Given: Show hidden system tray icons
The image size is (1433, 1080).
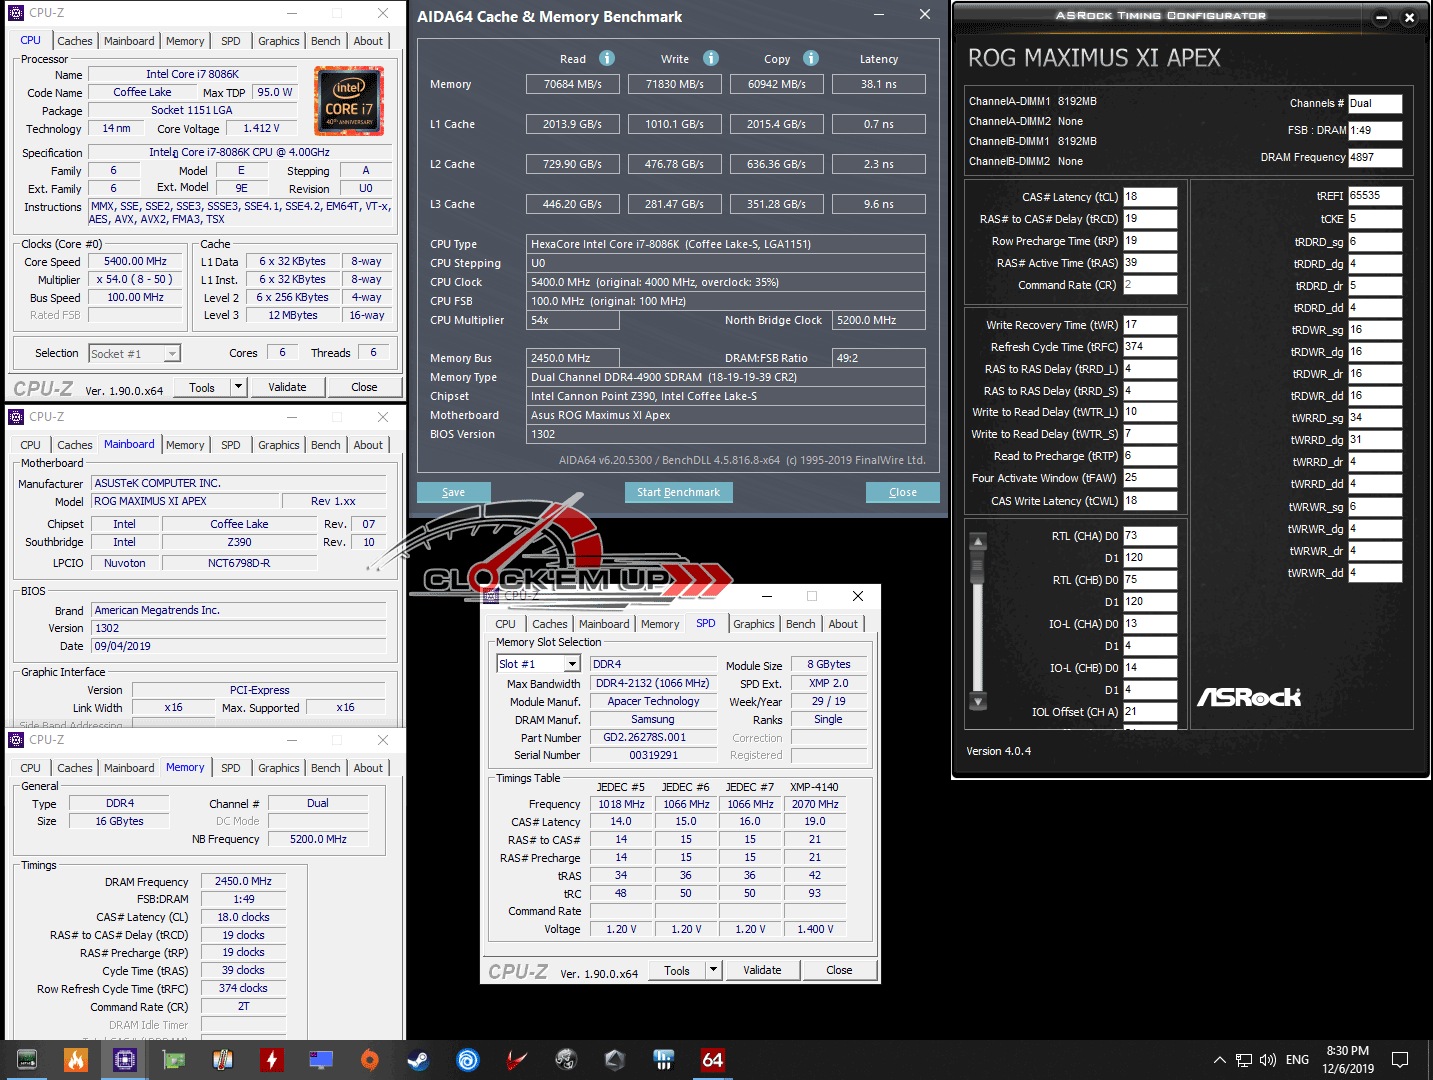Looking at the screenshot, I should (x=1219, y=1060).
